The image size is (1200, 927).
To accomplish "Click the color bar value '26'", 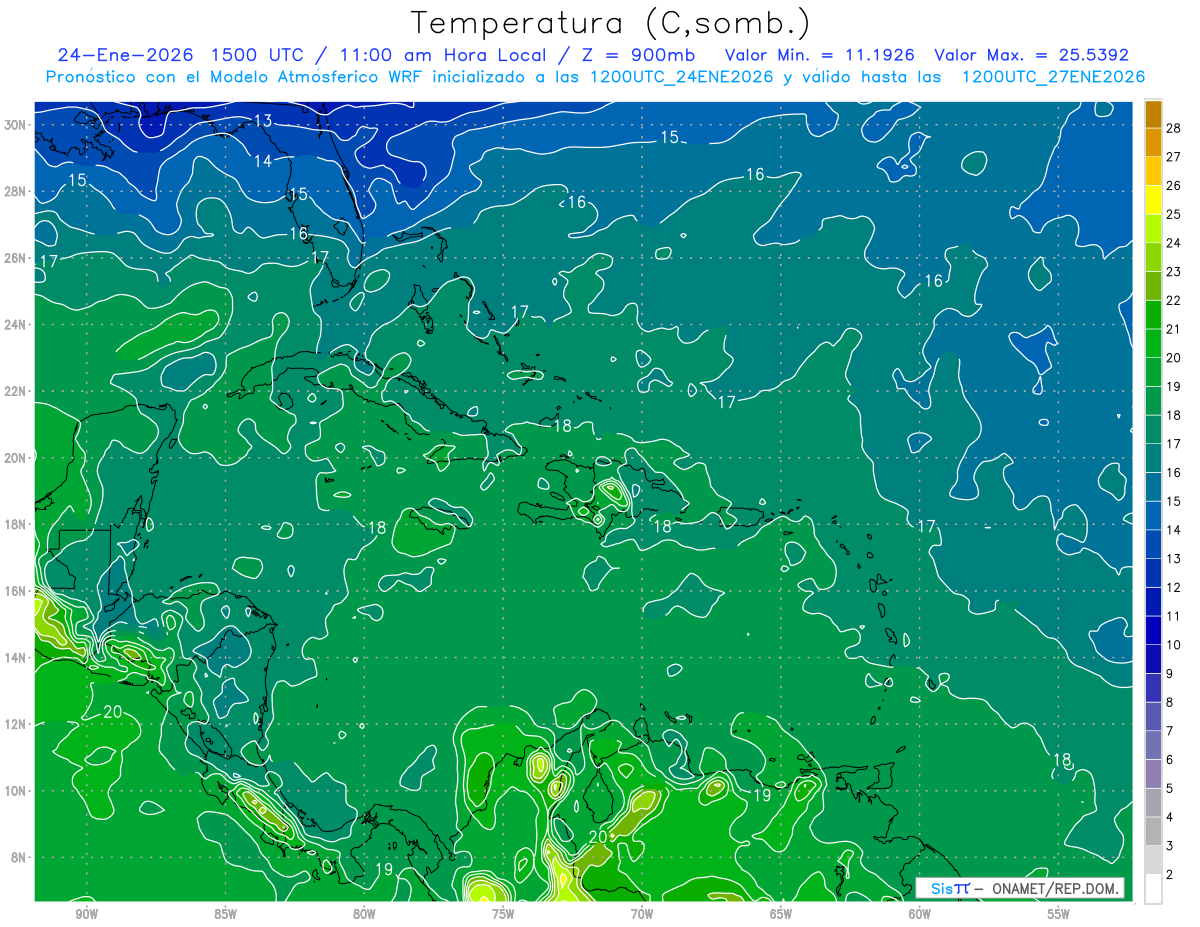I will (1174, 186).
